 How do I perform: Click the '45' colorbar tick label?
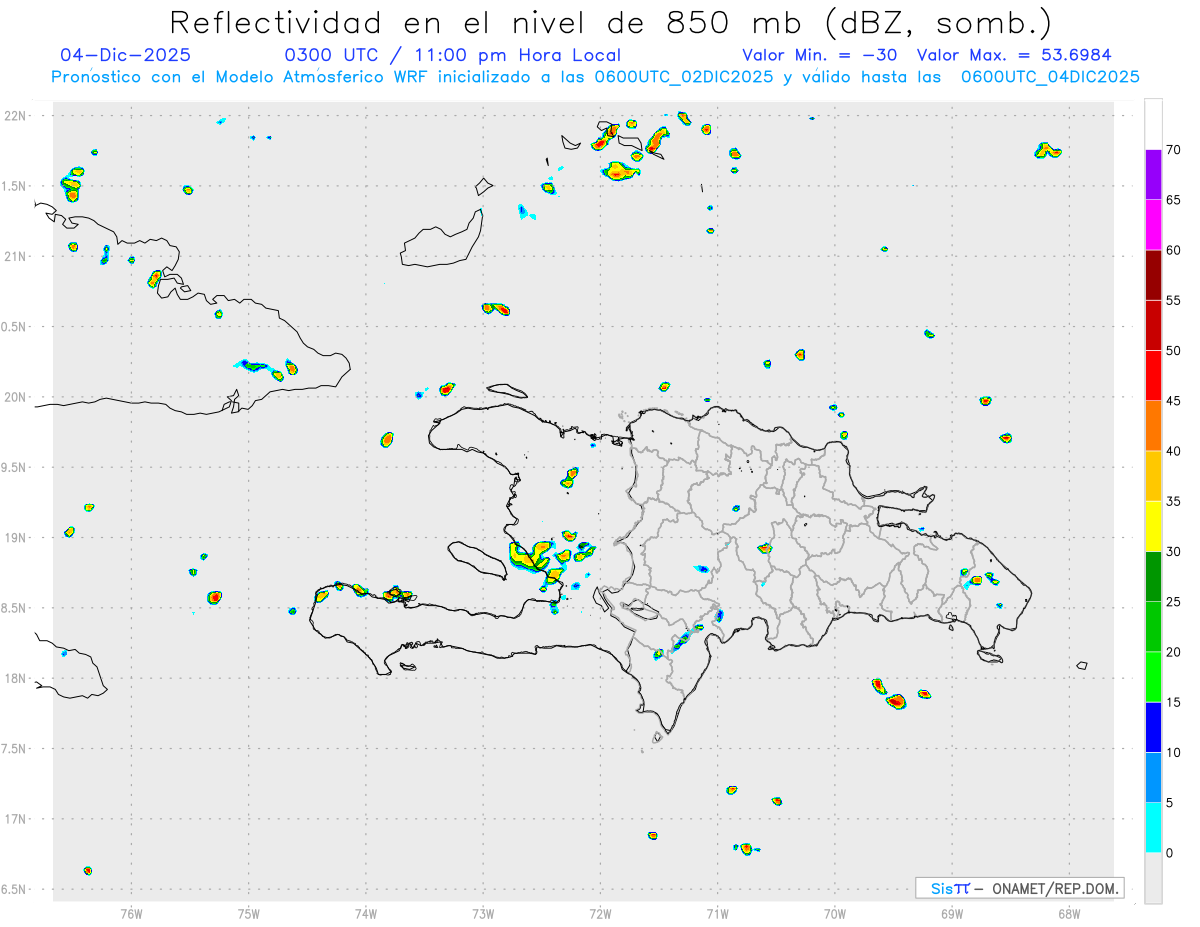pos(1174,401)
